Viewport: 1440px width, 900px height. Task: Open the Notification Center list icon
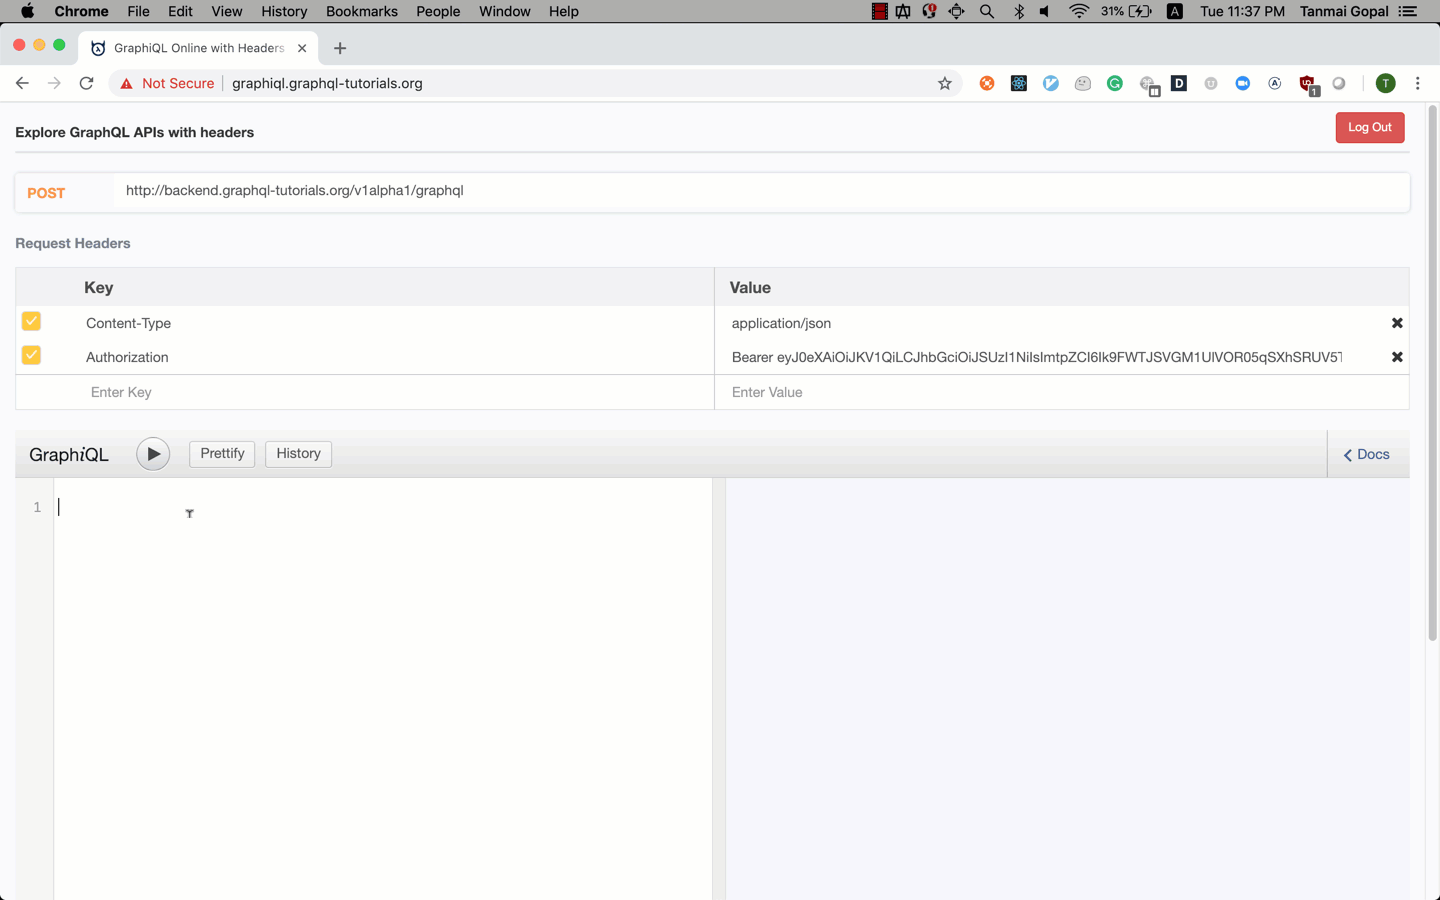click(1408, 11)
